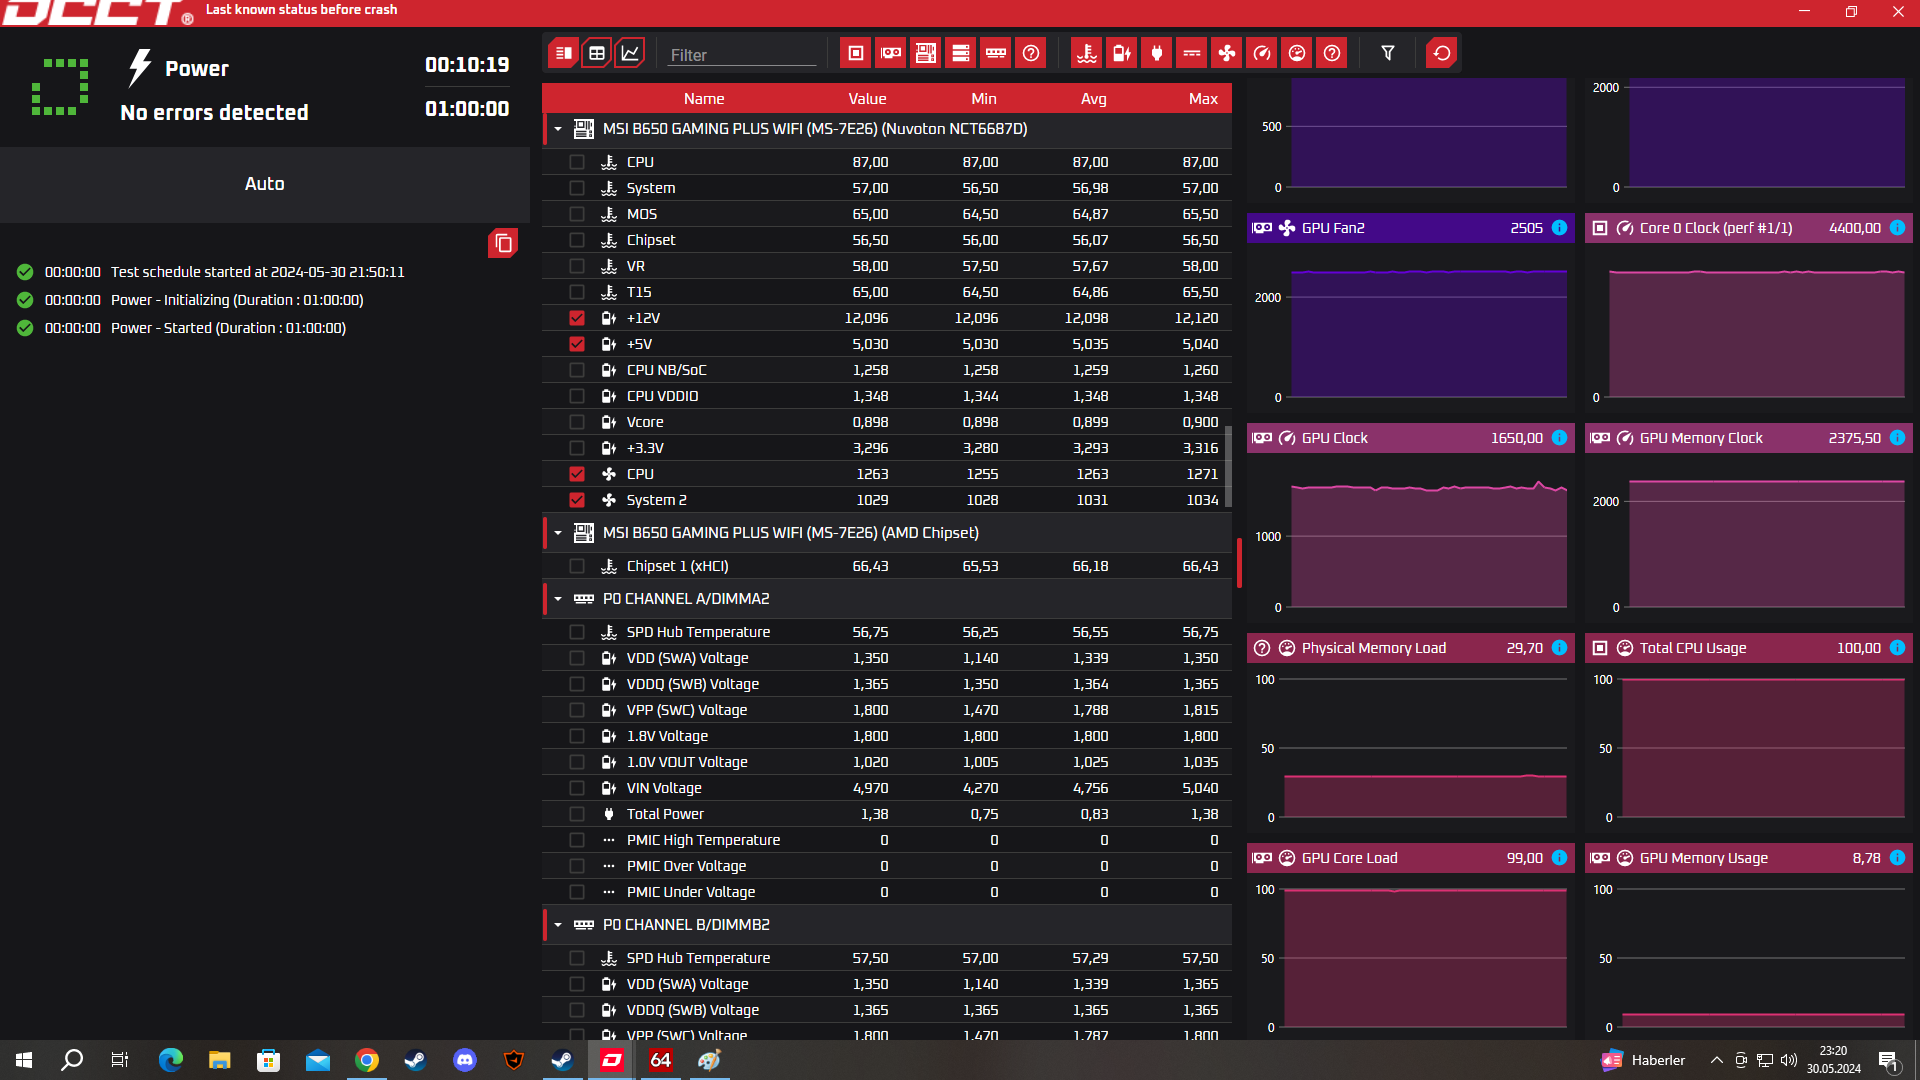Sort table by Name column header

point(703,98)
